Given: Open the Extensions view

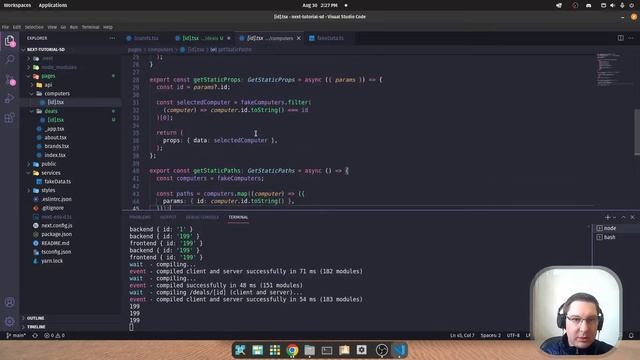Looking at the screenshot, I should [x=9, y=118].
